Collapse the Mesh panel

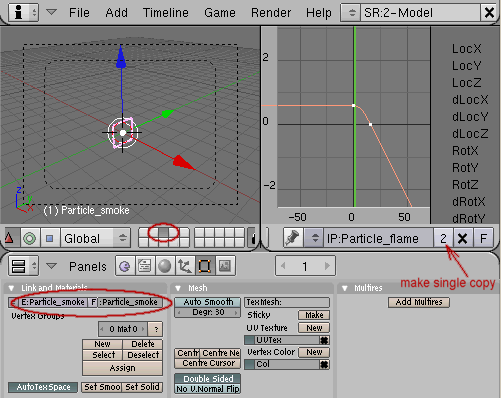point(178,288)
